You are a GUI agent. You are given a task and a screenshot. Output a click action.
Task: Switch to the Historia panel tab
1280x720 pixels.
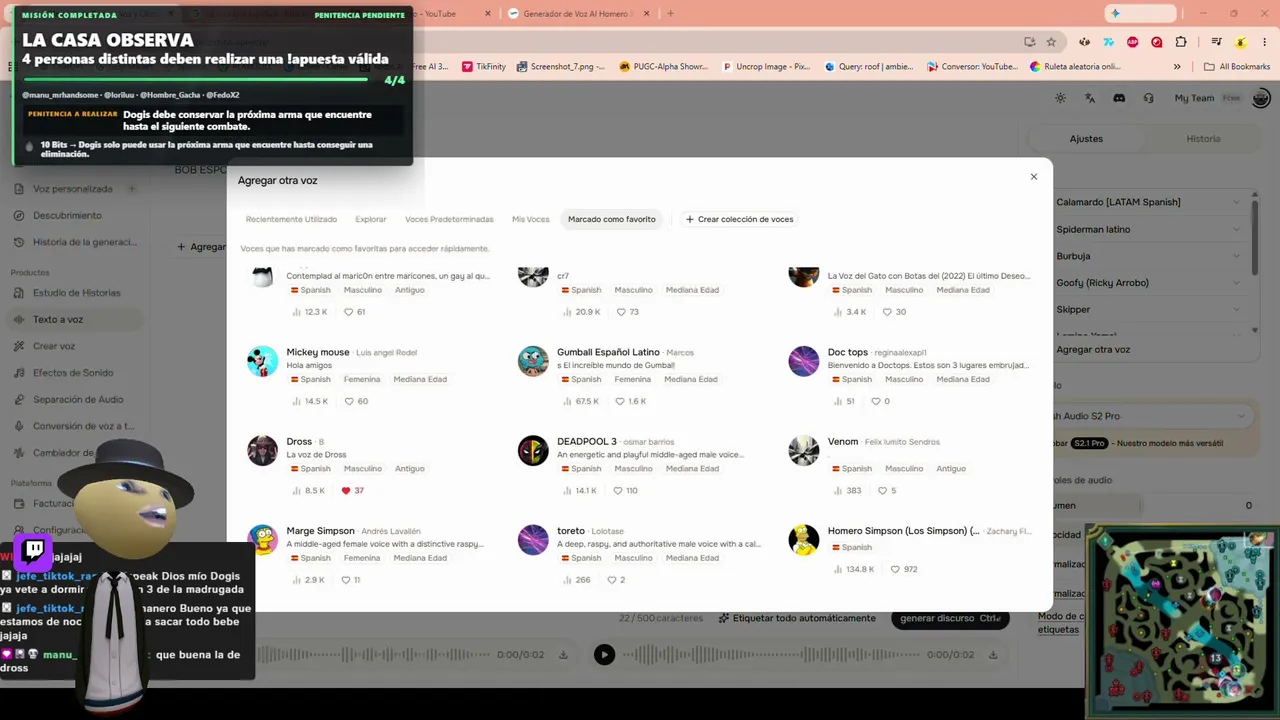[1203, 139]
